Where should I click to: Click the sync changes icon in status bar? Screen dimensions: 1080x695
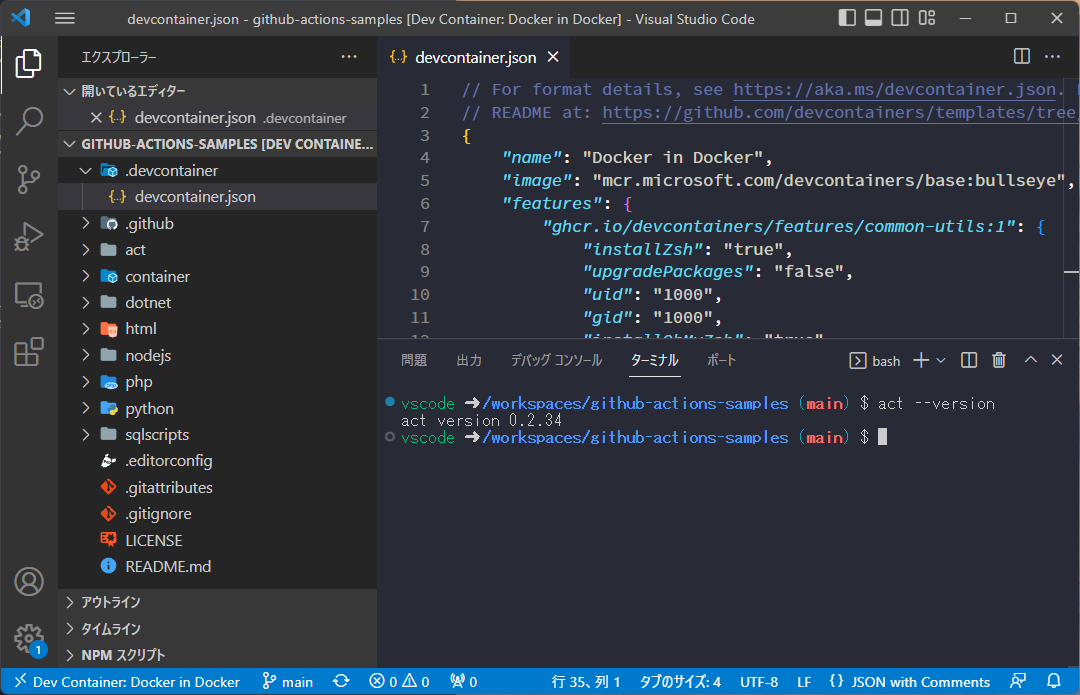click(x=341, y=681)
